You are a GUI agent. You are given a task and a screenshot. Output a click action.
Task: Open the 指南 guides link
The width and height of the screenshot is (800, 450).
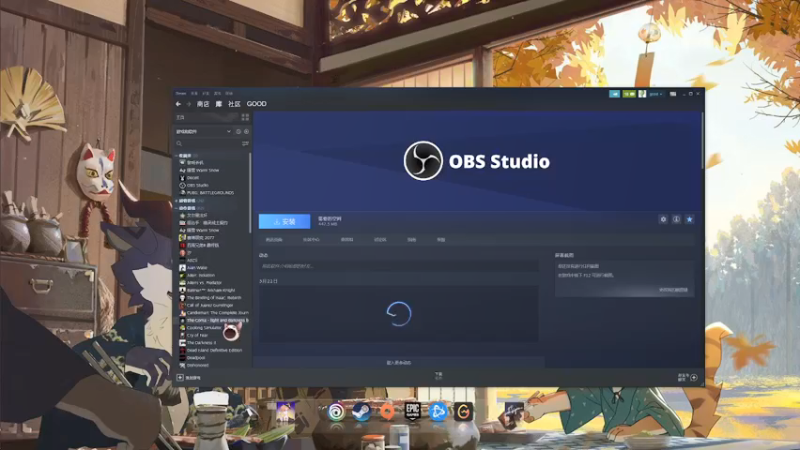[411, 240]
